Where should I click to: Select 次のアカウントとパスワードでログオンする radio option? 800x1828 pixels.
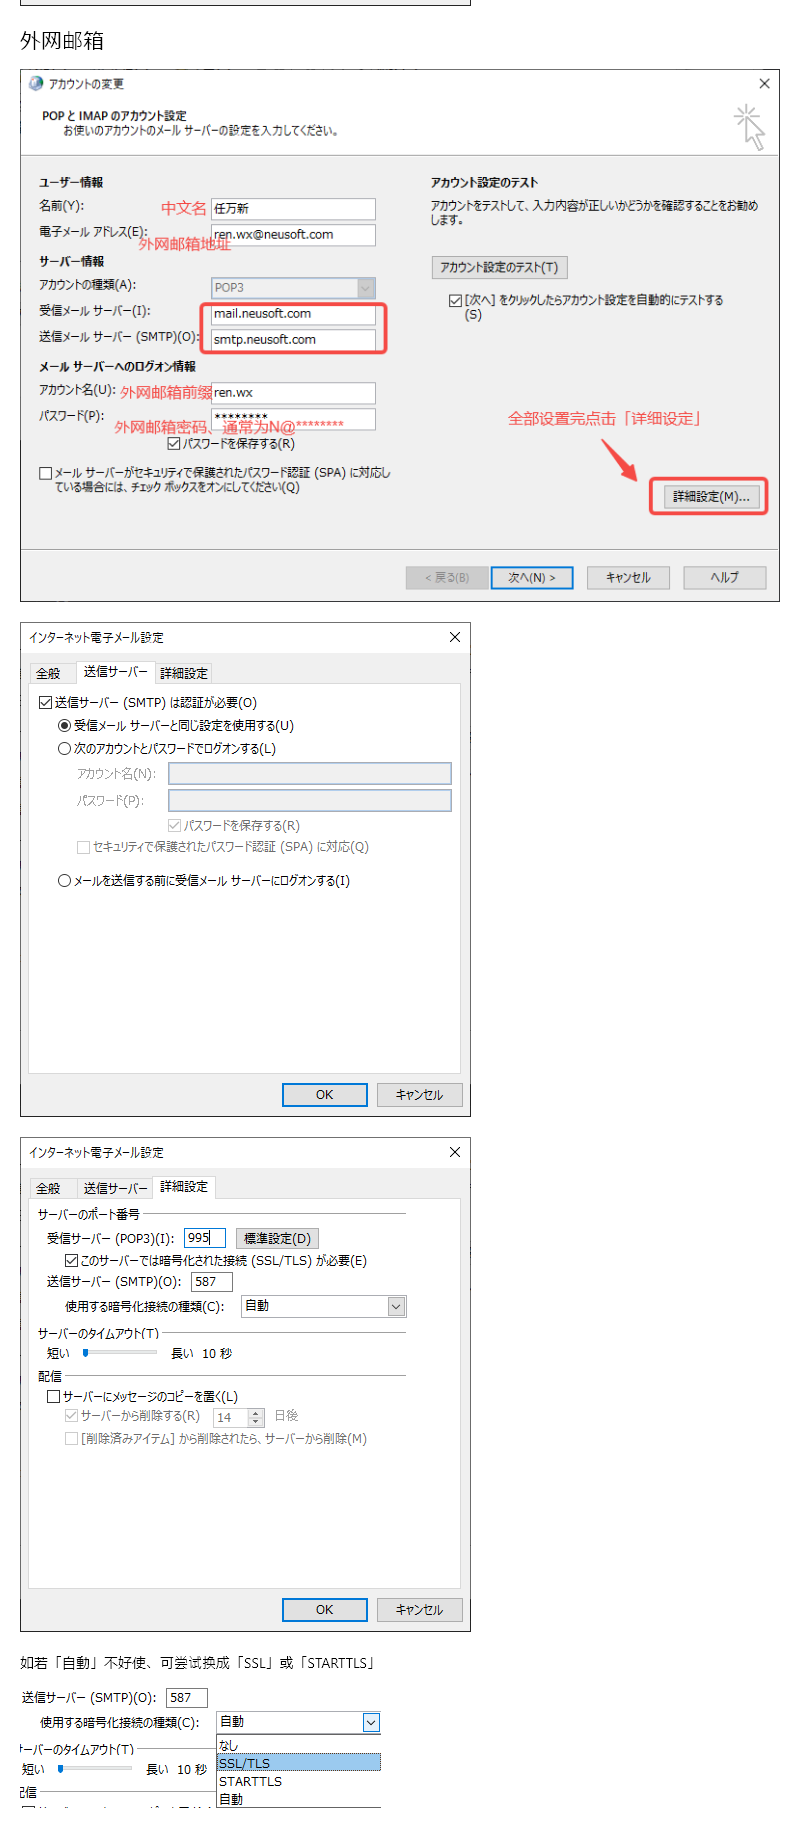coord(65,749)
